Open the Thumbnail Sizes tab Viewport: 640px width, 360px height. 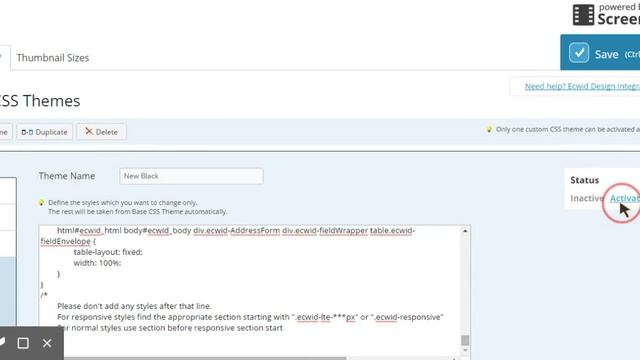tap(53, 58)
